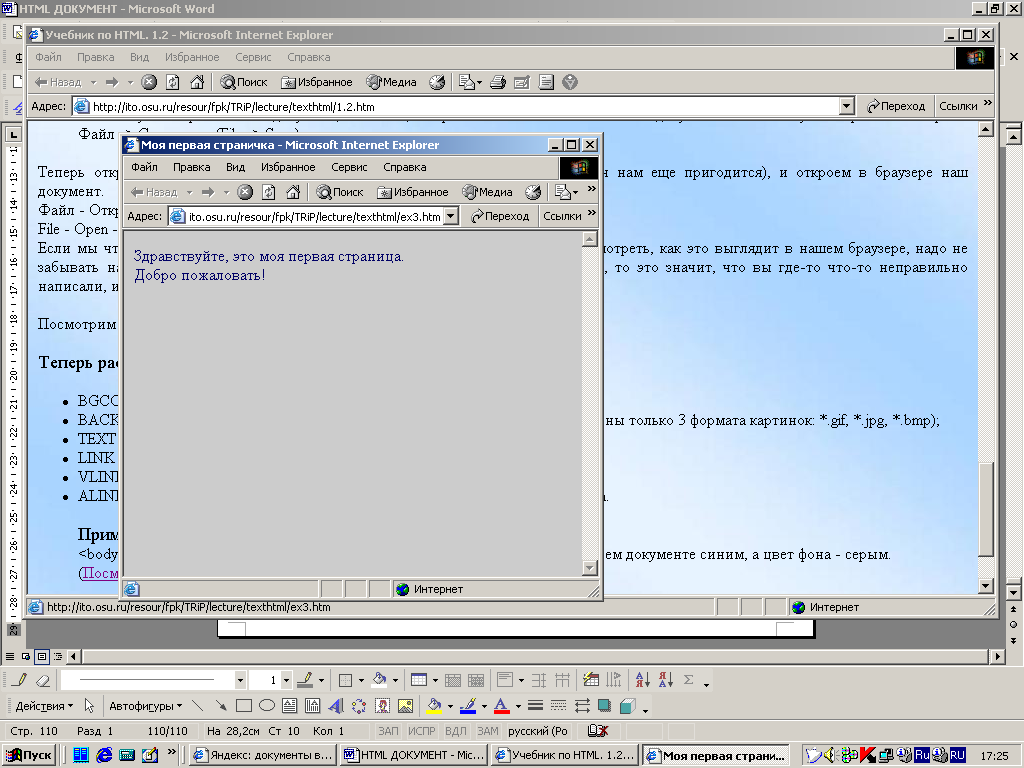The width and height of the screenshot is (1024, 768).
Task: Select the Oval drawing tool
Action: click(x=266, y=706)
